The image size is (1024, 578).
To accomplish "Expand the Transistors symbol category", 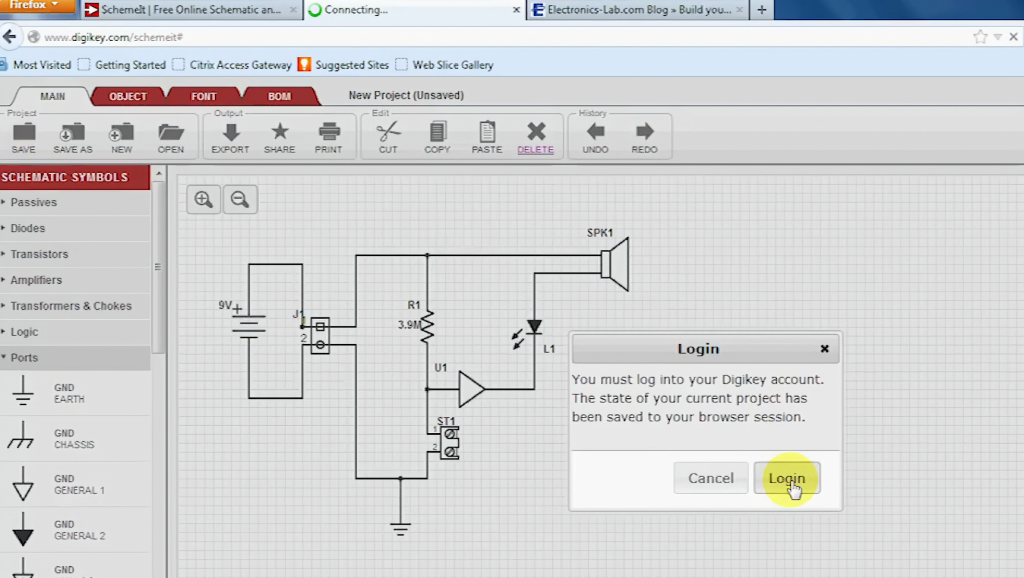I will click(39, 254).
